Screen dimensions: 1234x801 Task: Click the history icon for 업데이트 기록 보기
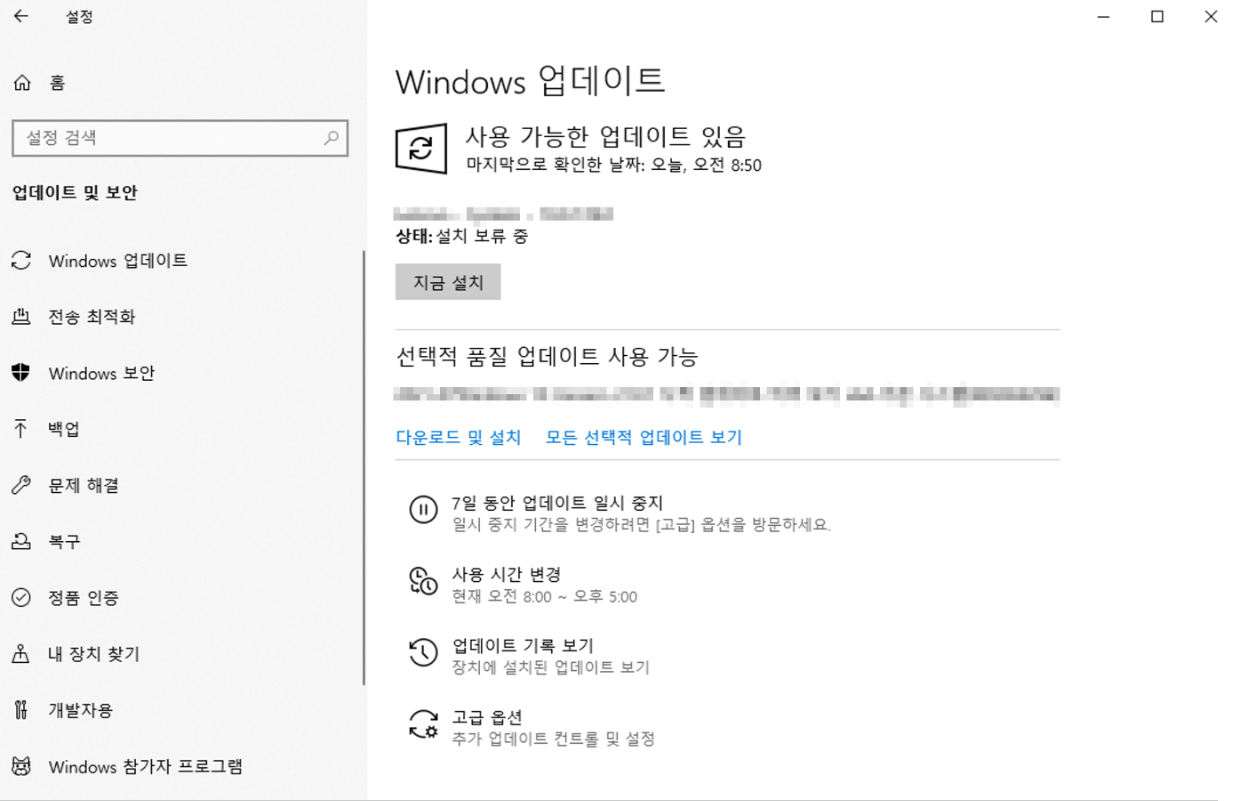click(423, 652)
